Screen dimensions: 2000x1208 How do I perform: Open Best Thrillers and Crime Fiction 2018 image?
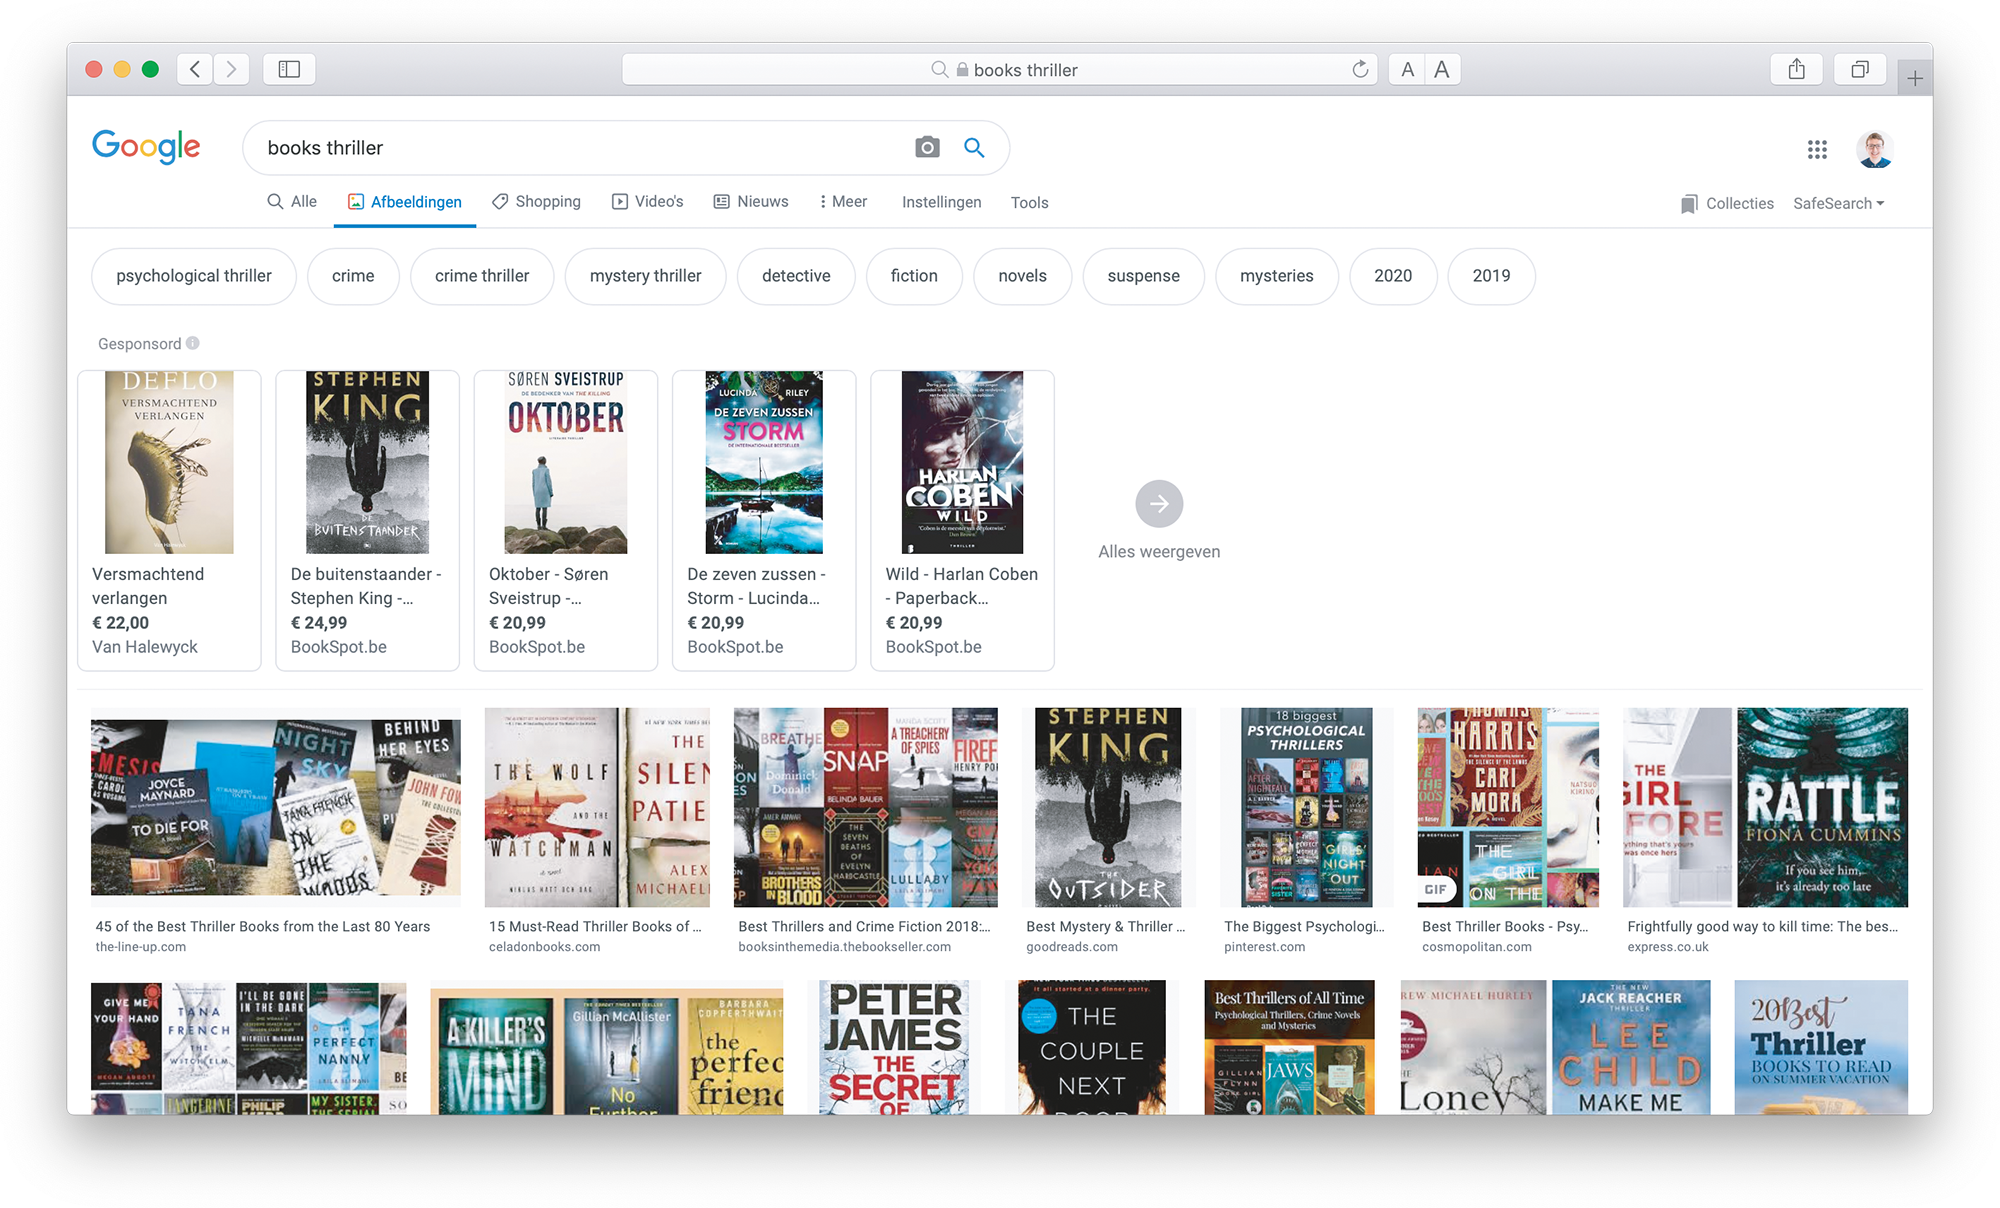pyautogui.click(x=866, y=807)
